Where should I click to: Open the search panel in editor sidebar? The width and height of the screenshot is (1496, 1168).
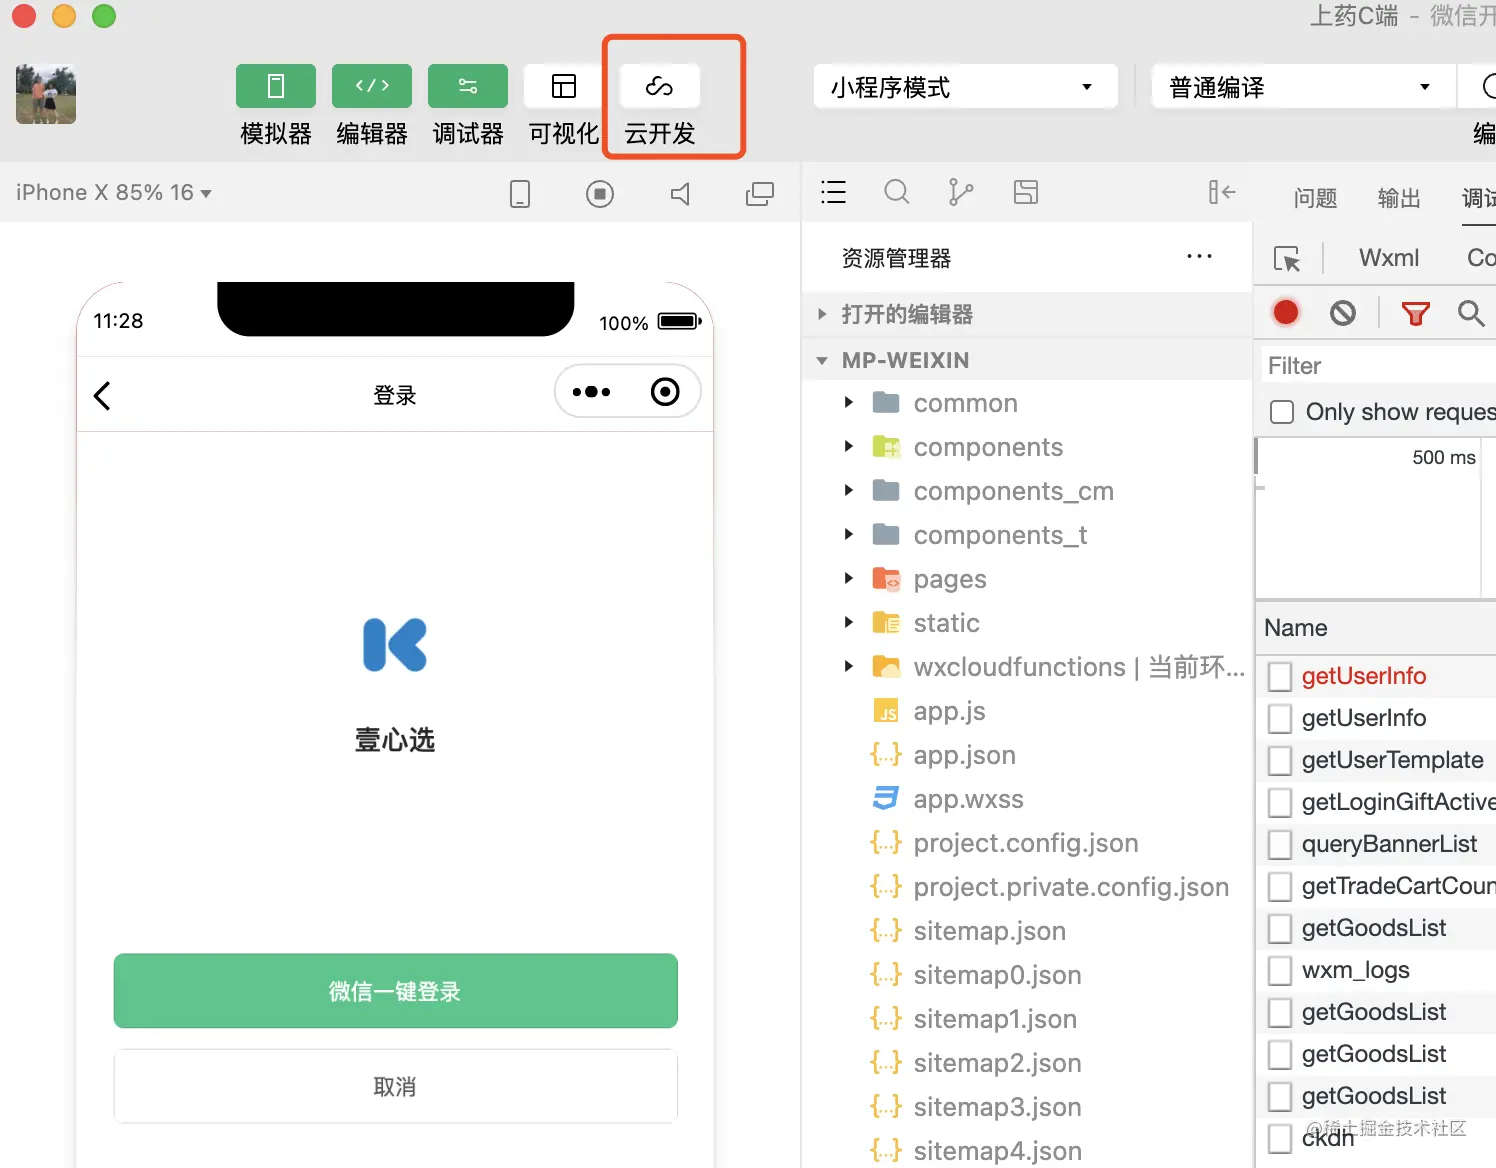897,192
